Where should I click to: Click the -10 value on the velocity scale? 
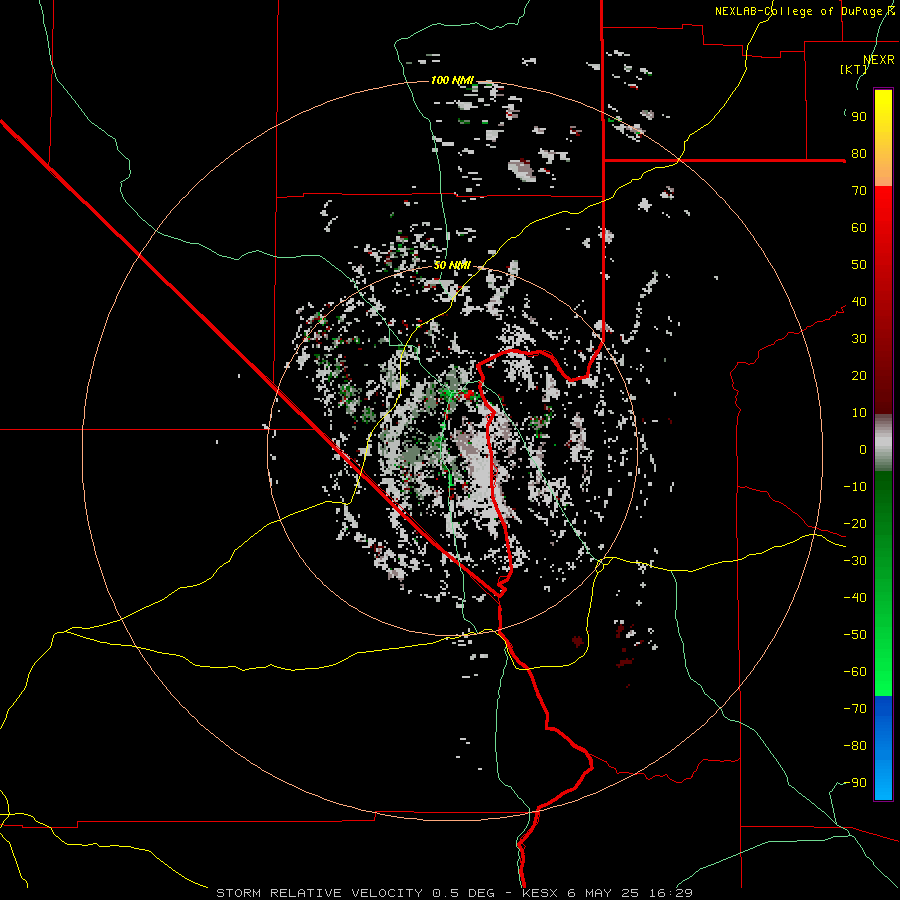[x=855, y=487]
